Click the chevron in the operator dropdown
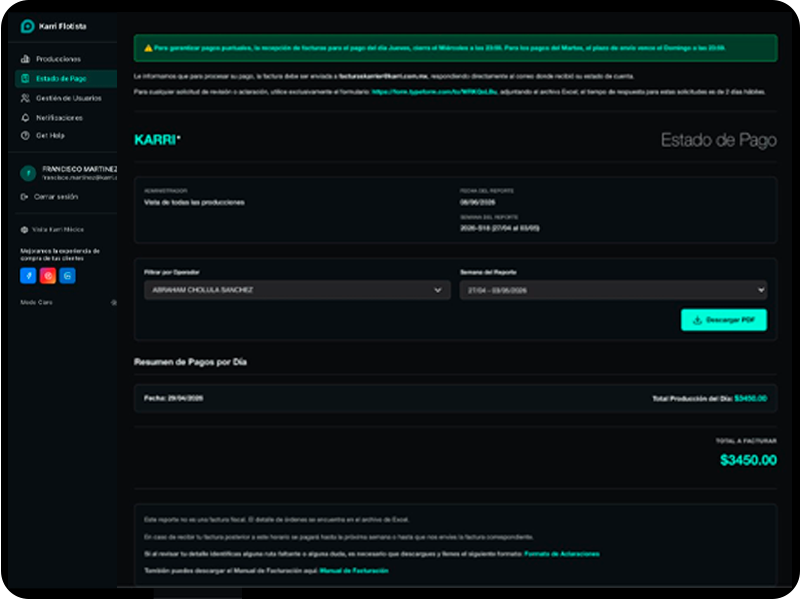This screenshot has width=800, height=600. [x=438, y=290]
